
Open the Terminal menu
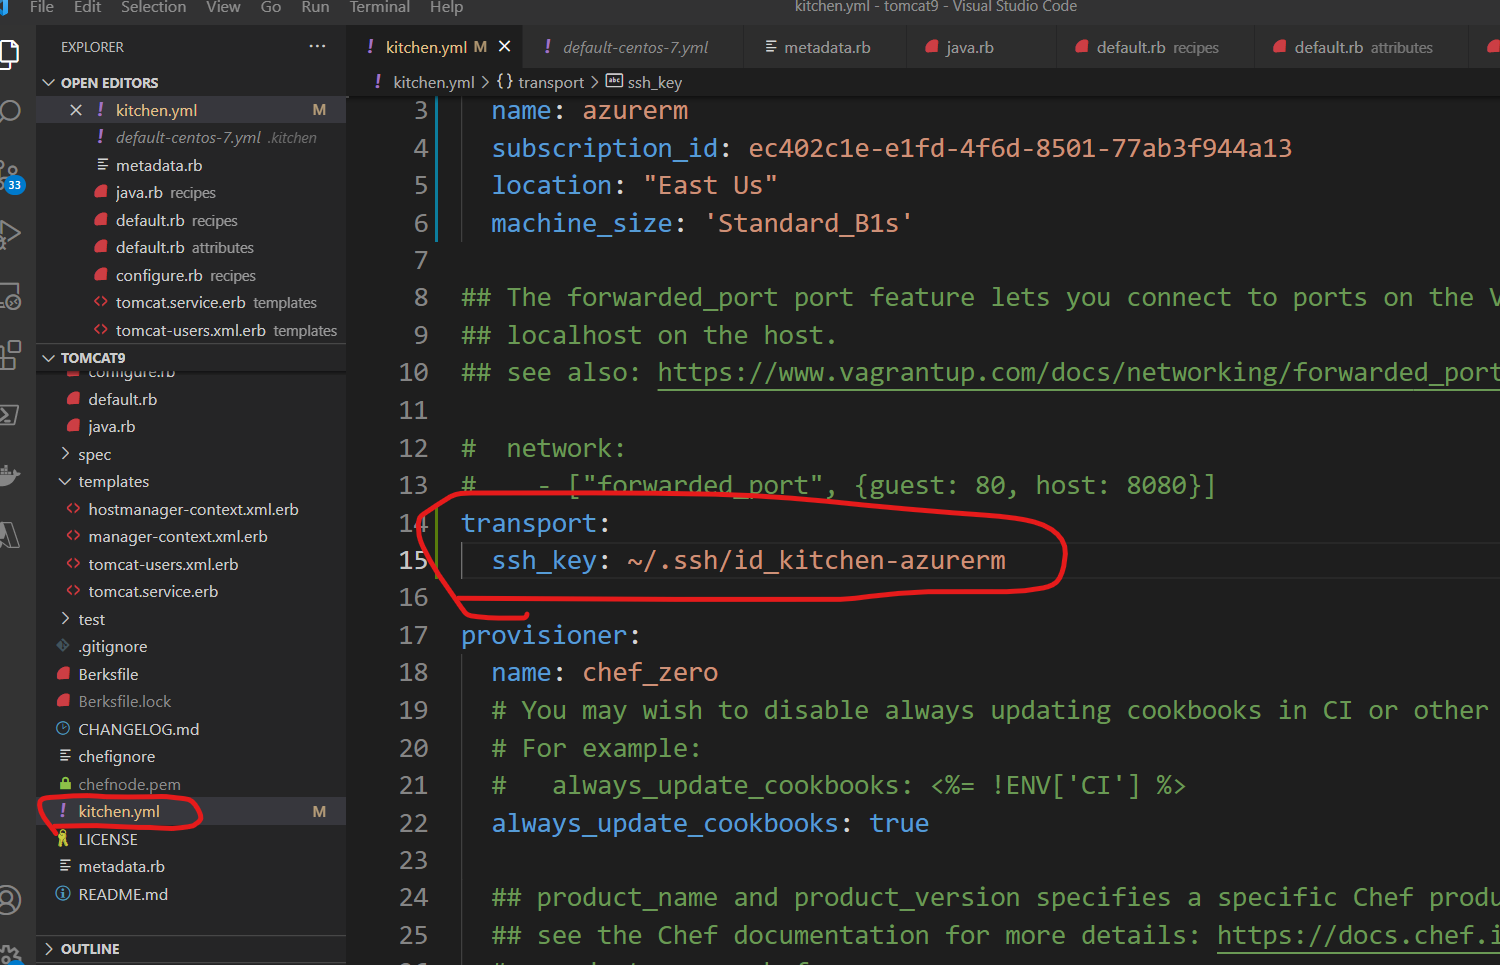(379, 7)
